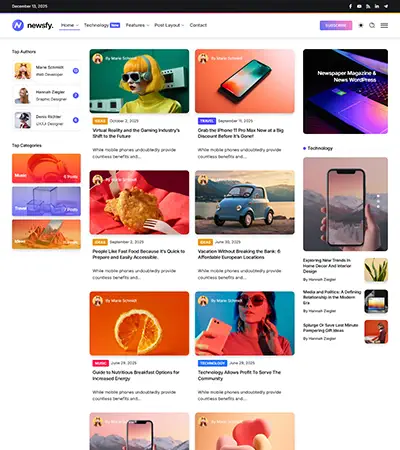400x450 pixels.
Task: Click the Subscribe button
Action: tap(336, 25)
